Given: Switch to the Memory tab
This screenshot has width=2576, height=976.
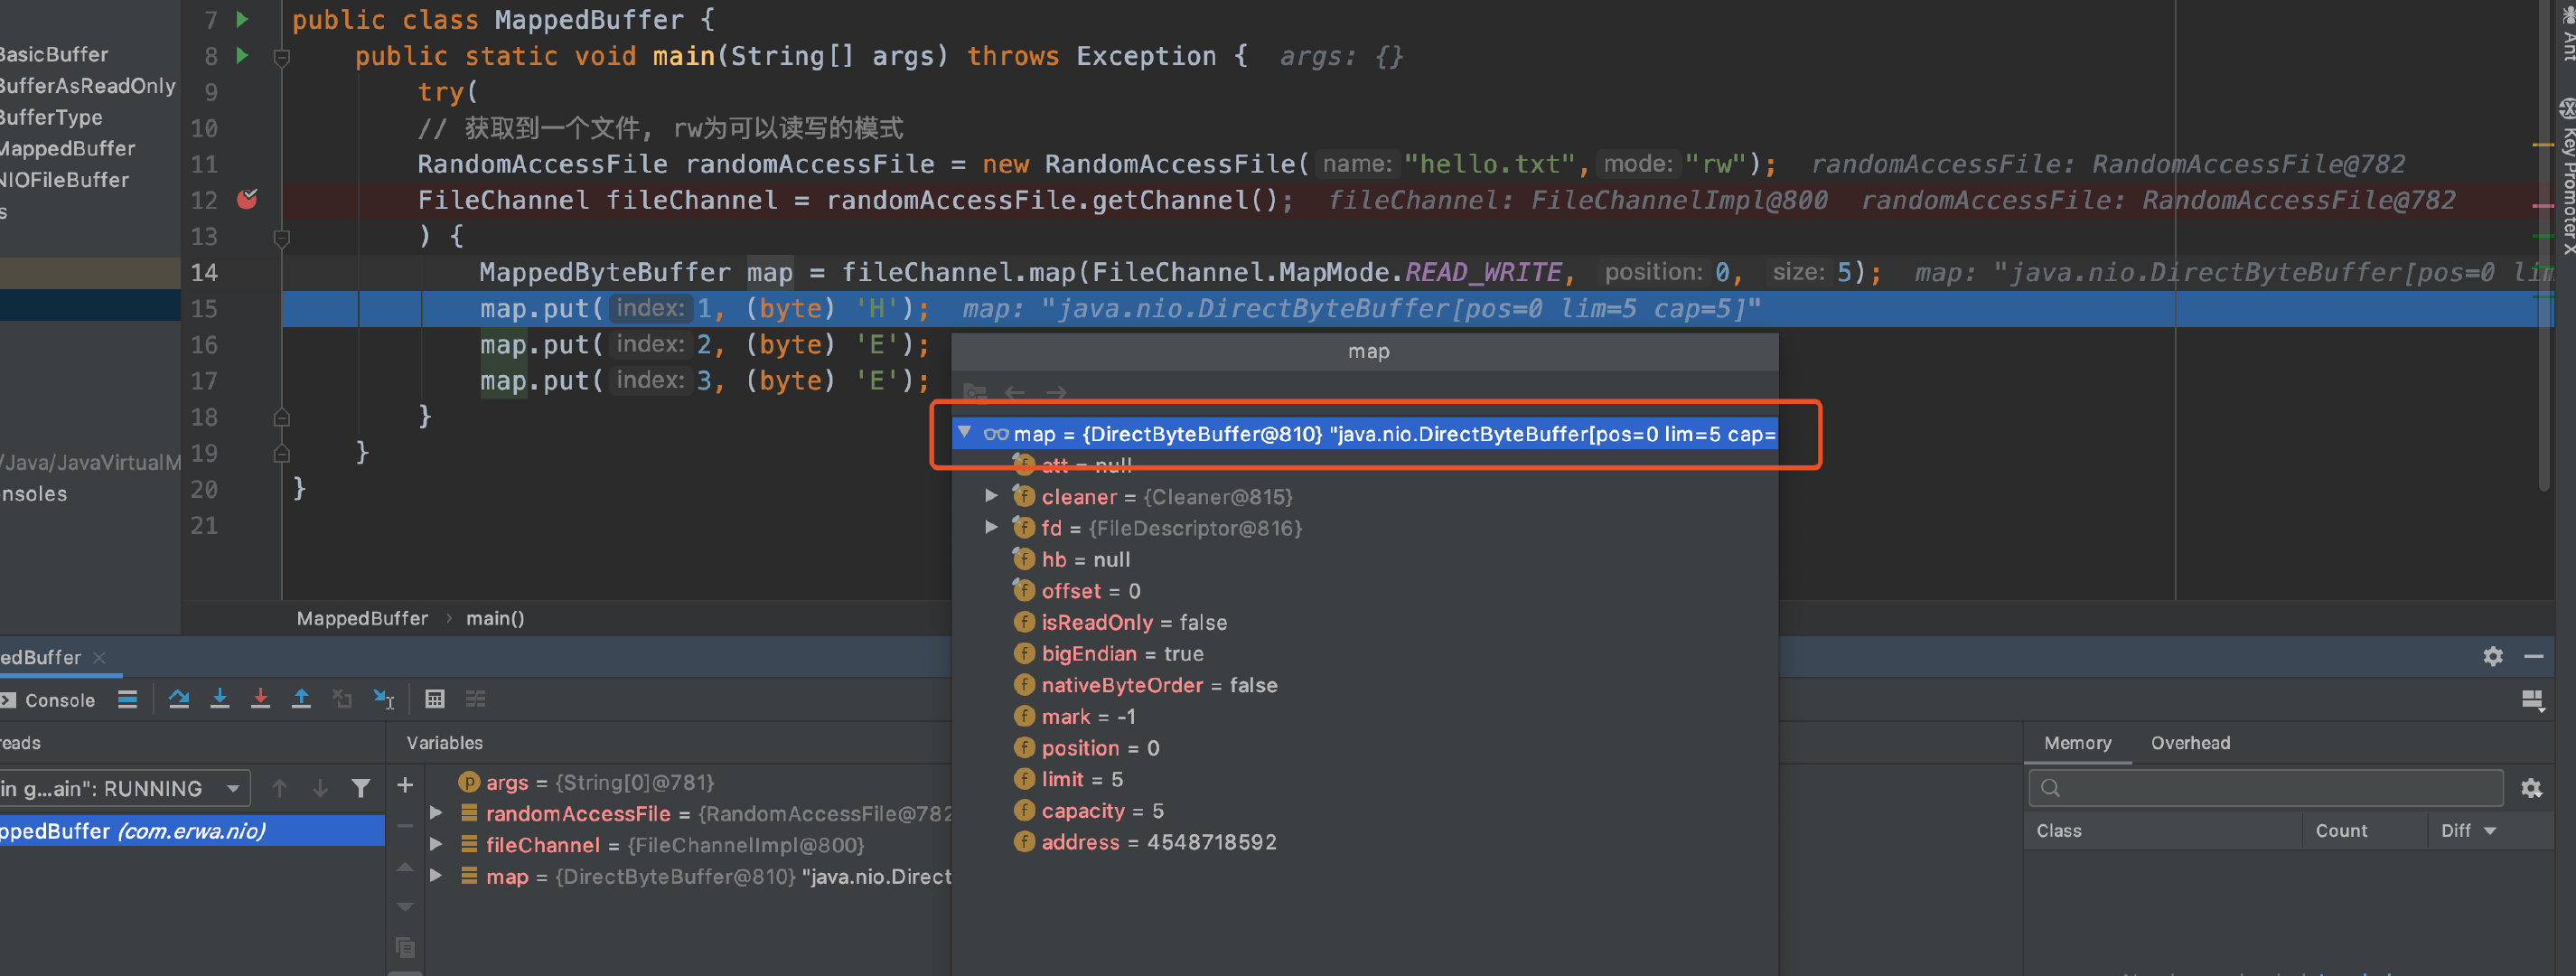Looking at the screenshot, I should tap(2078, 743).
